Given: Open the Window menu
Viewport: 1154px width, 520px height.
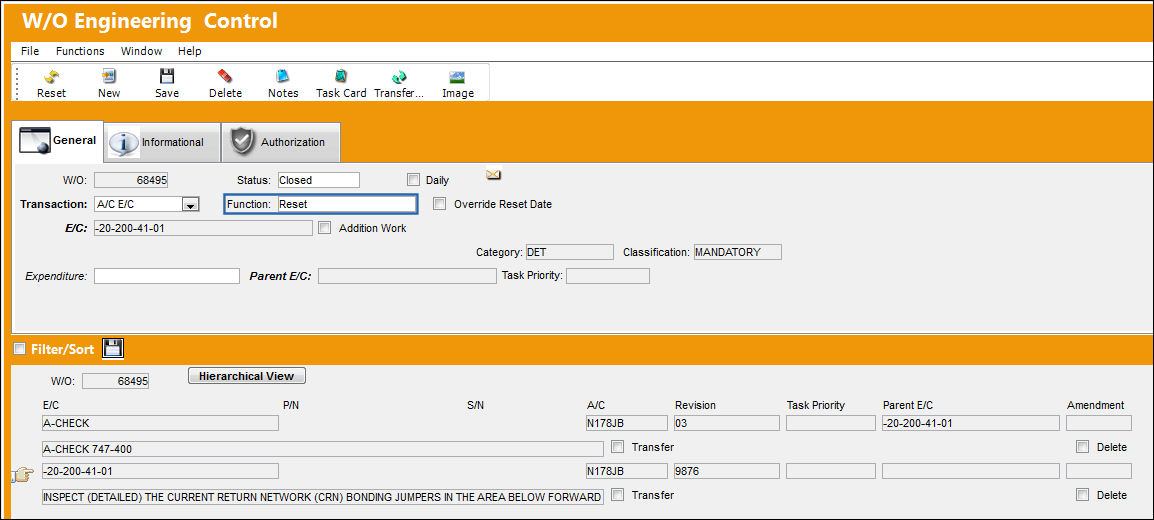Looking at the screenshot, I should click(141, 51).
